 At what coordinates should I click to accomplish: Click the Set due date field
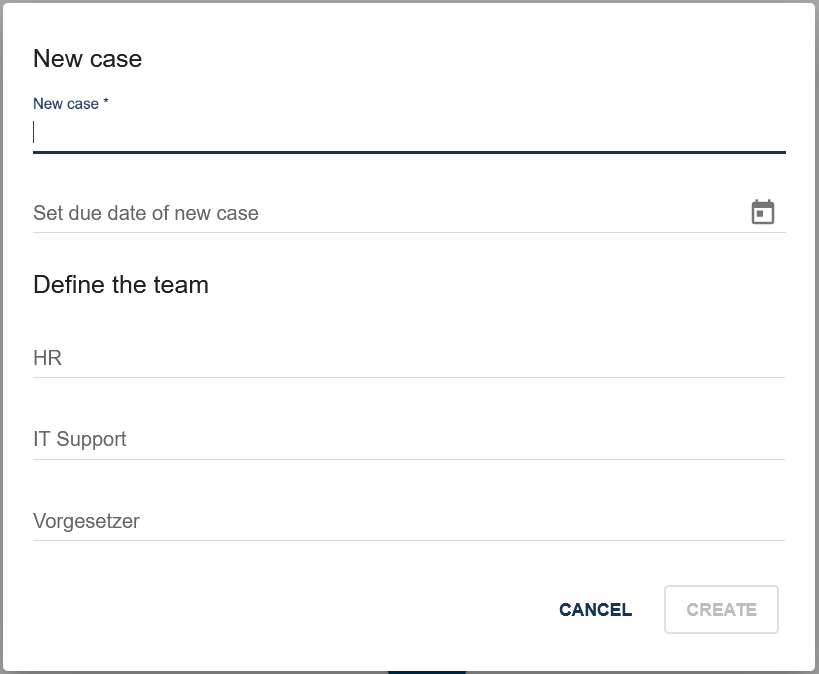pyautogui.click(x=300, y=213)
